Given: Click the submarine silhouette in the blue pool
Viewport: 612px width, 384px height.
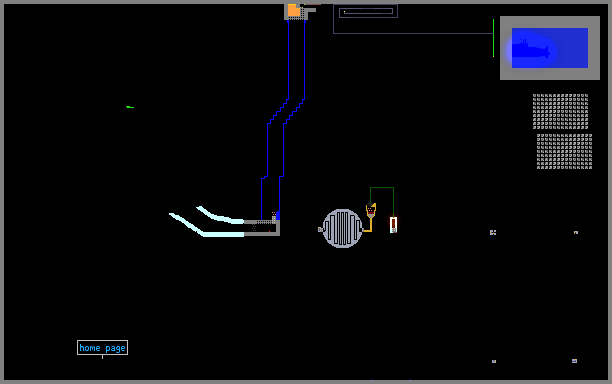Looking at the screenshot, I should pos(531,50).
